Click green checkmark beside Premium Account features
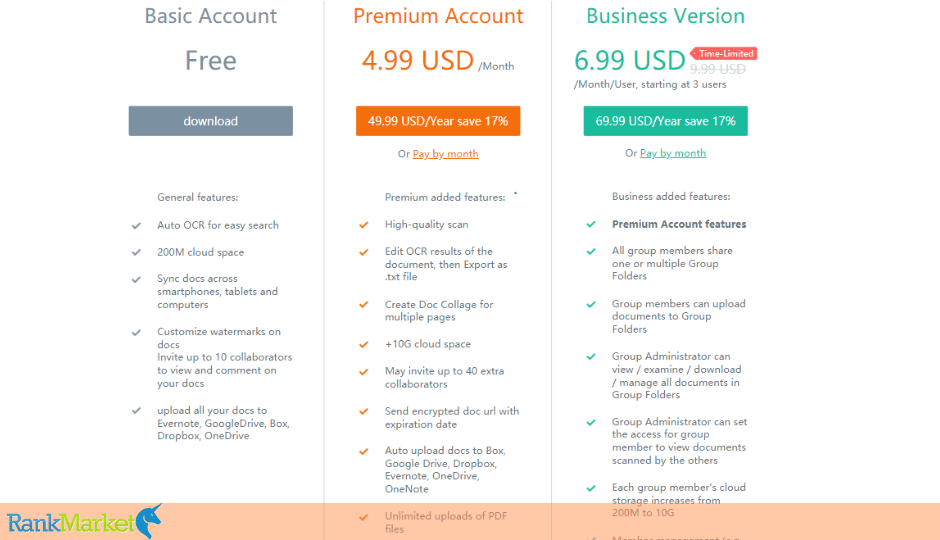 point(591,224)
